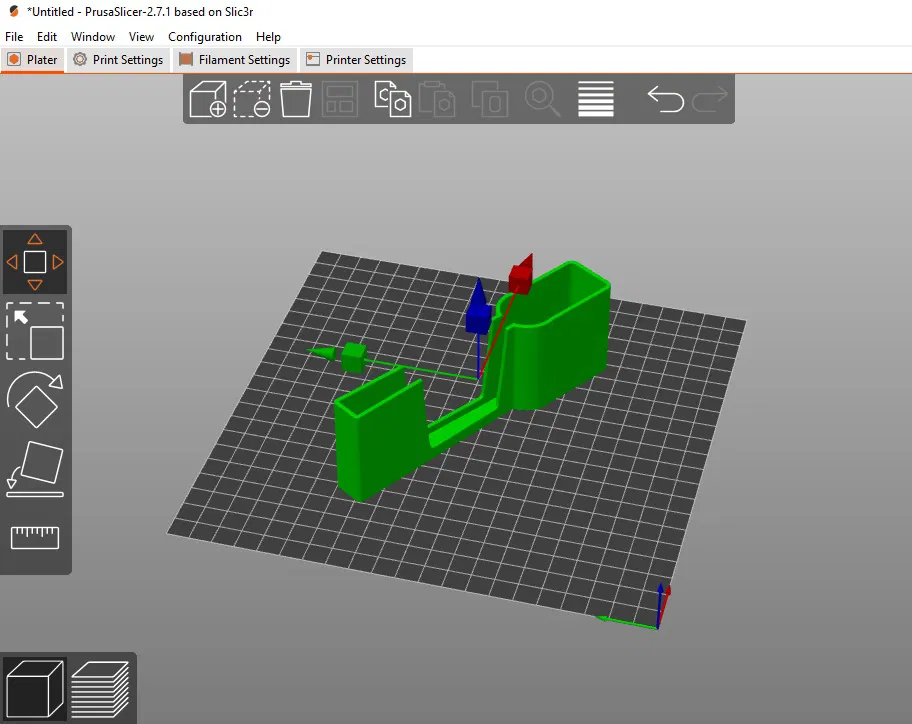Click the Undo arrow
Image resolution: width=912 pixels, height=724 pixels.
pos(665,99)
